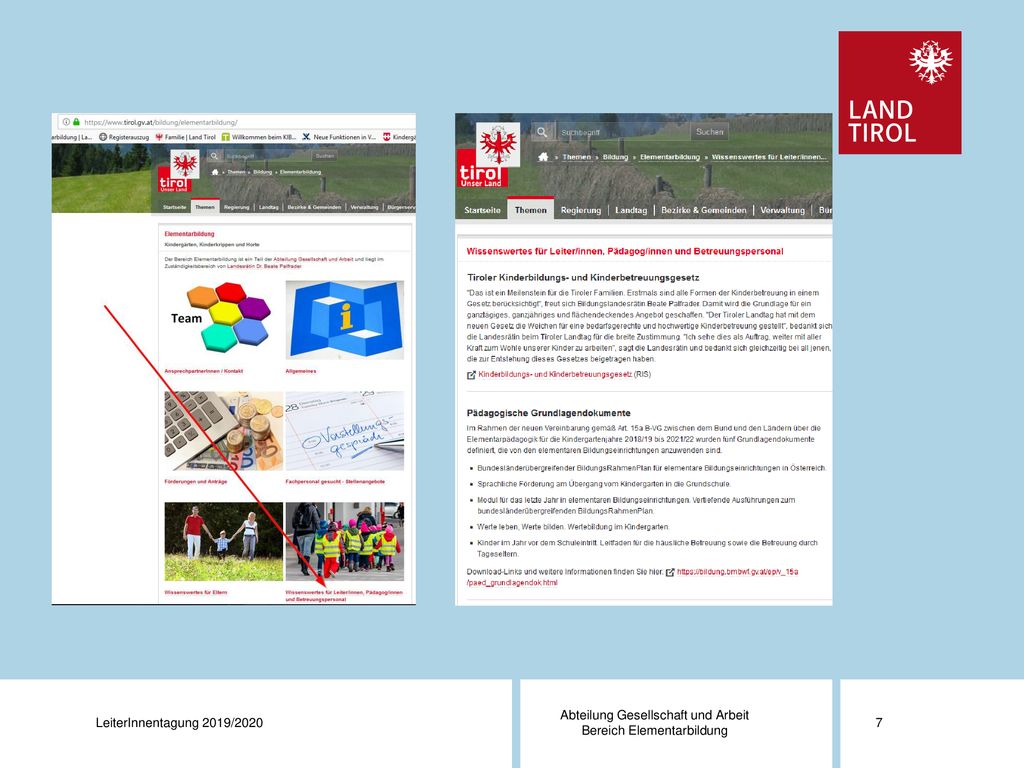This screenshot has height=768, width=1024.
Task: Follow the Abteilung Gesellschaft und Arbeit link
Action: [313, 259]
